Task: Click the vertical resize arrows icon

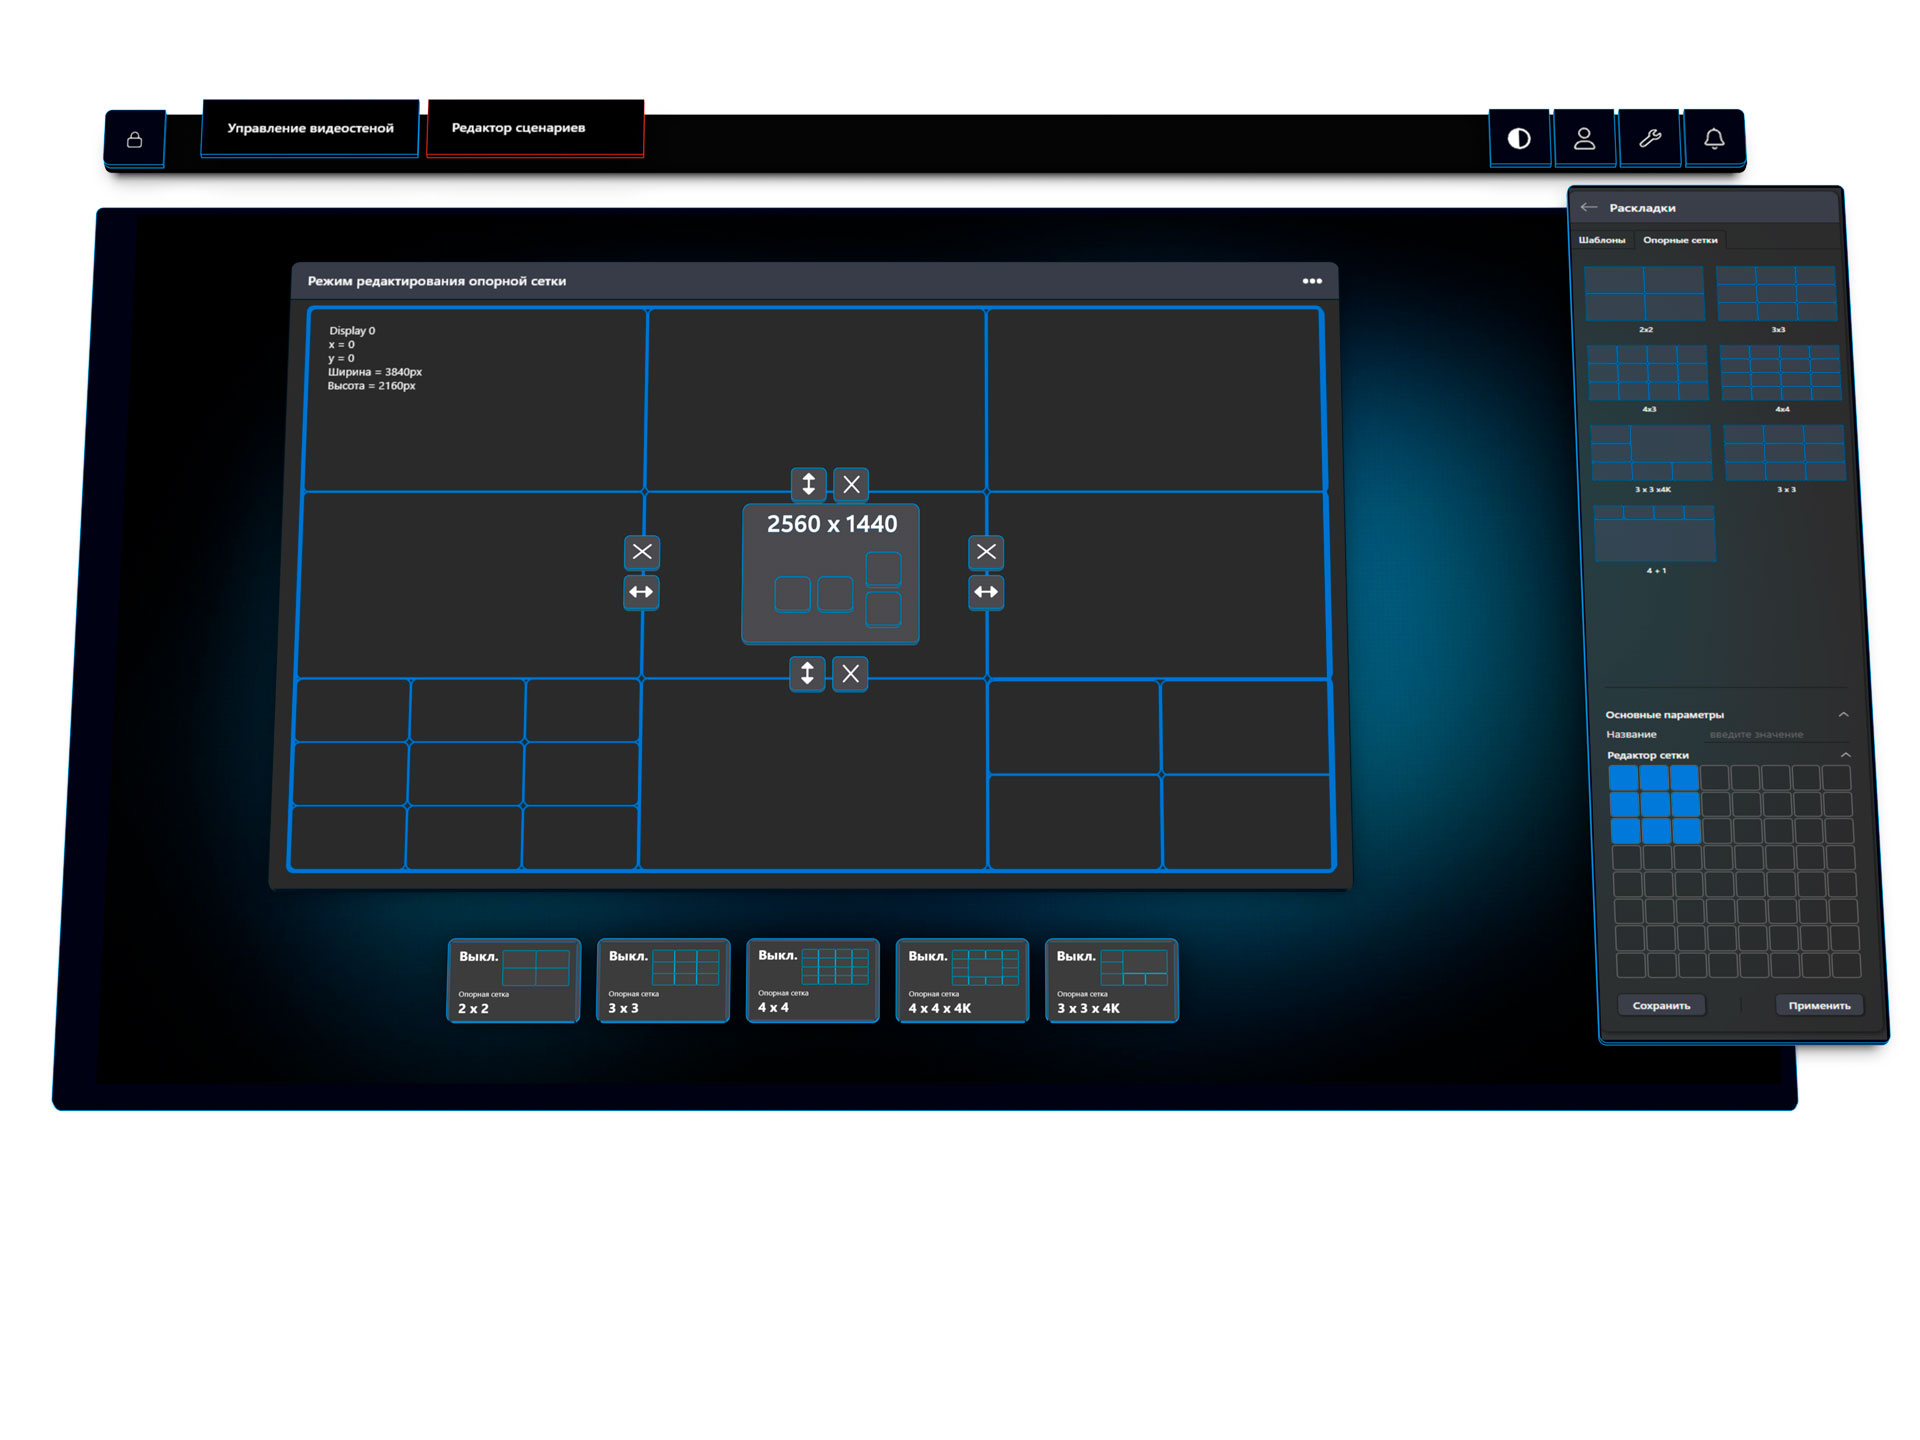Action: pyautogui.click(x=807, y=484)
